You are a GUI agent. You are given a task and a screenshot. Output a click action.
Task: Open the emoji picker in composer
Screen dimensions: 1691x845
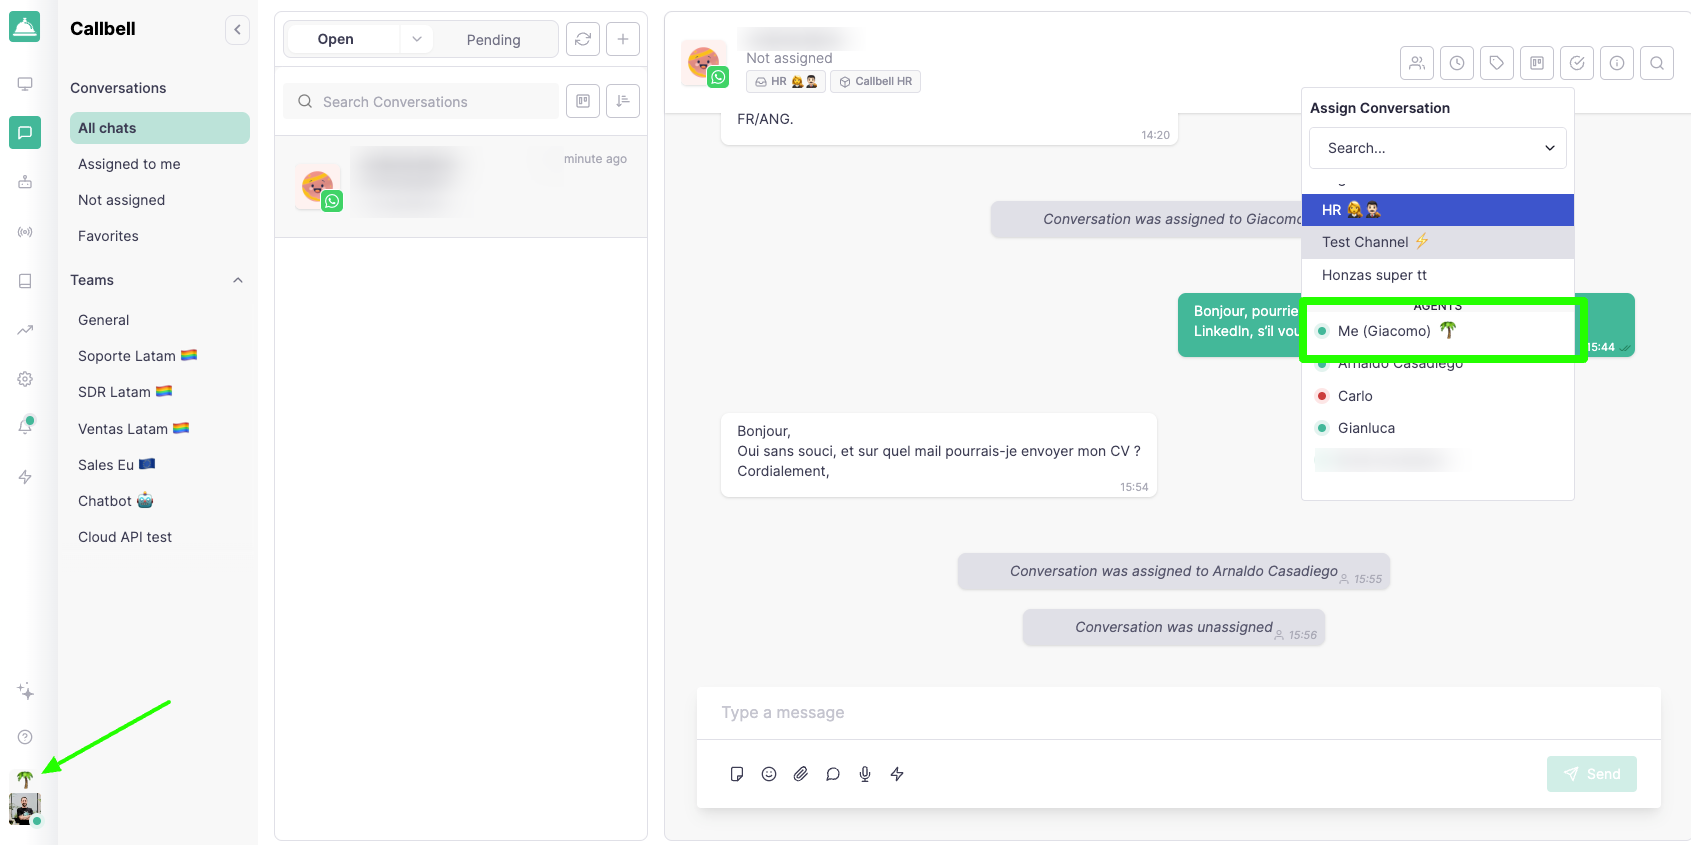point(769,774)
